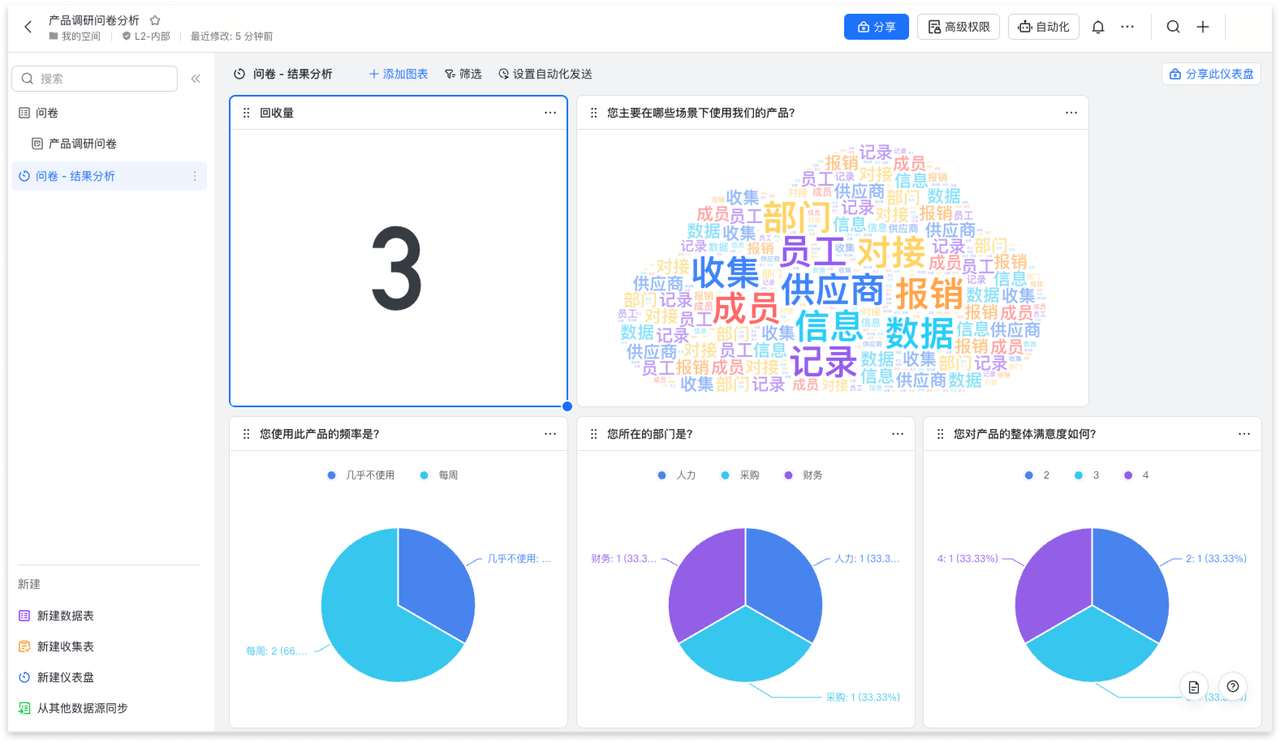This screenshot has height=743, width=1280.
Task: Click the sidebar 搜索 search field
Action: pyautogui.click(x=95, y=79)
